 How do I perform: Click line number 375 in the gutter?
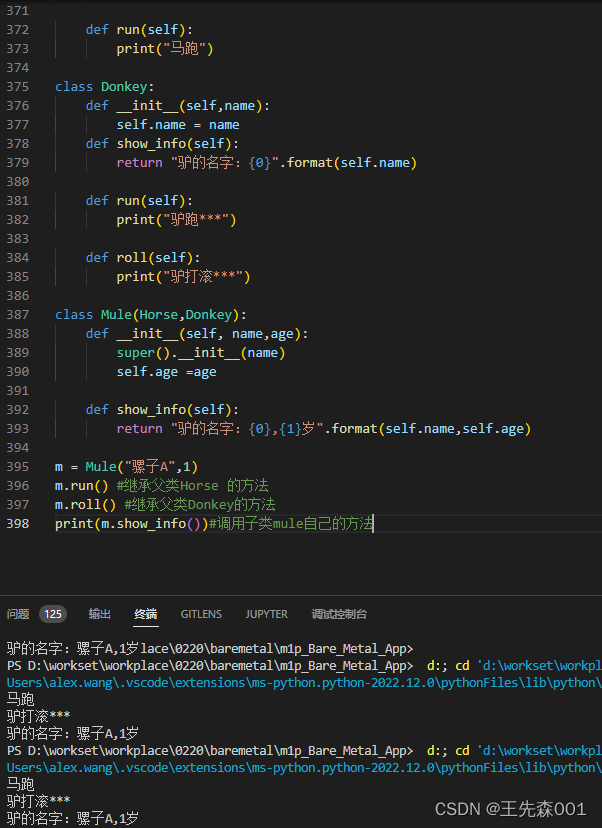(x=17, y=87)
